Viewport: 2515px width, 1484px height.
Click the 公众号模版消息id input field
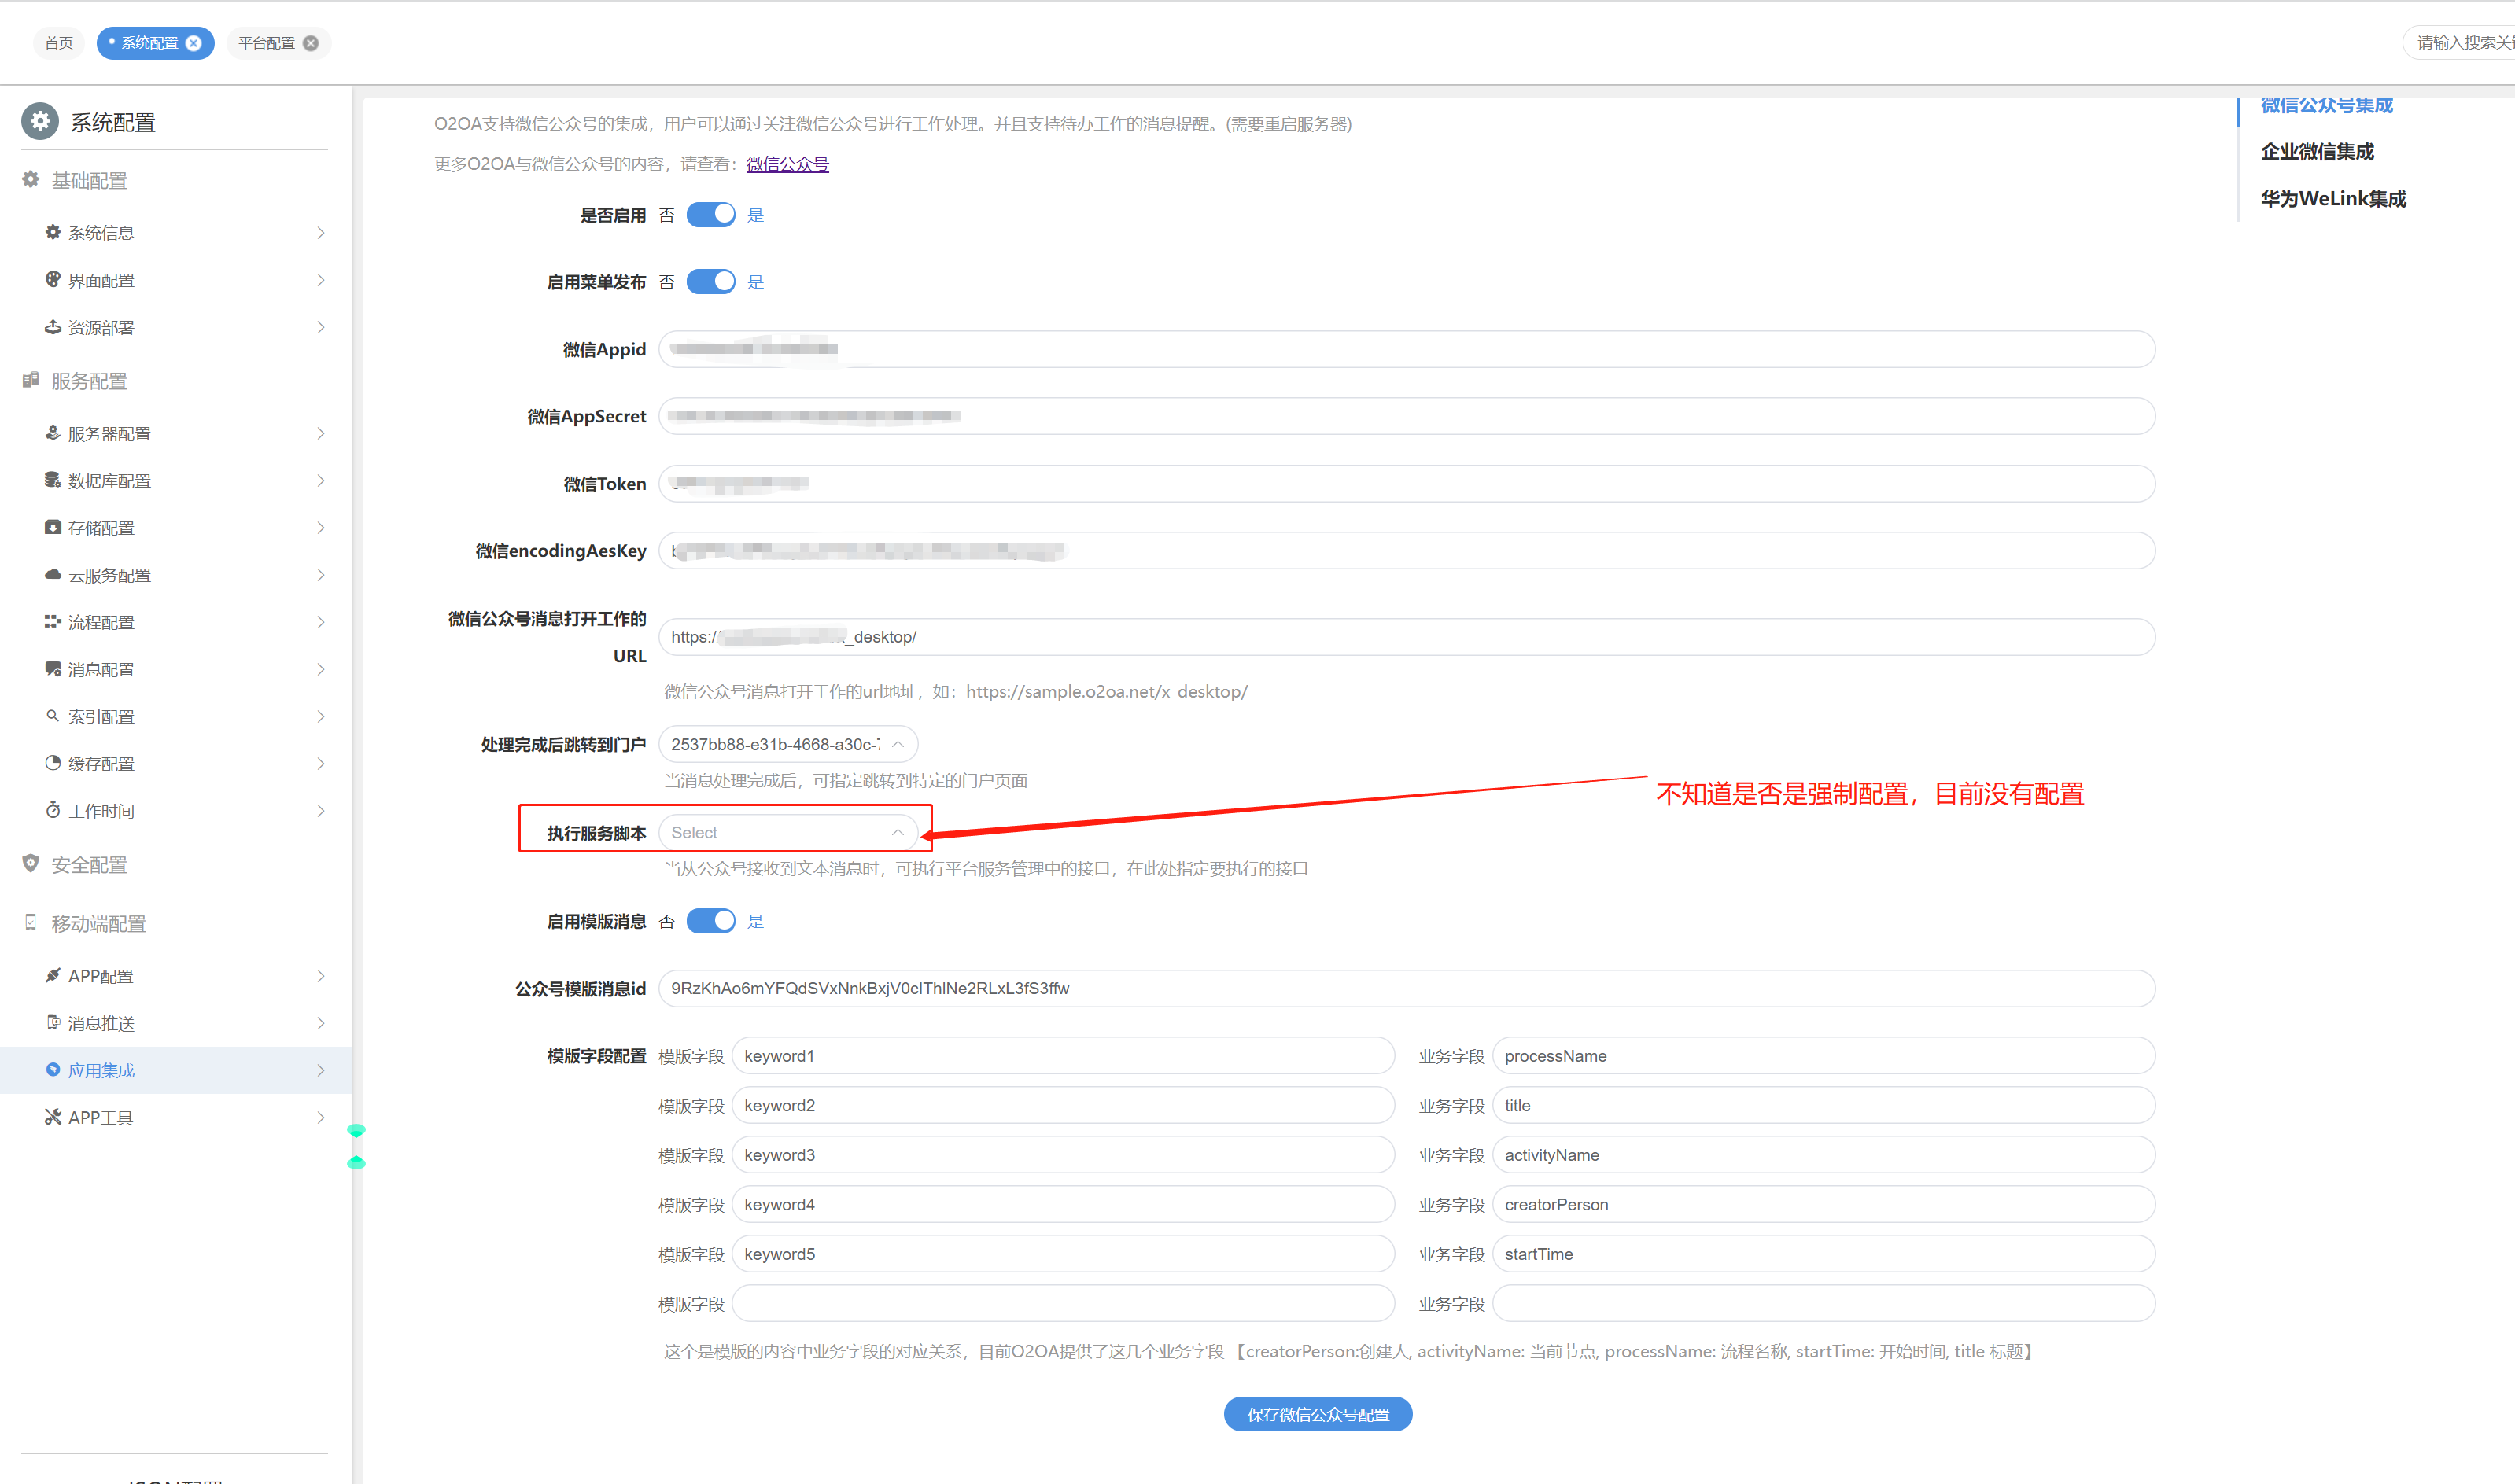(1405, 988)
